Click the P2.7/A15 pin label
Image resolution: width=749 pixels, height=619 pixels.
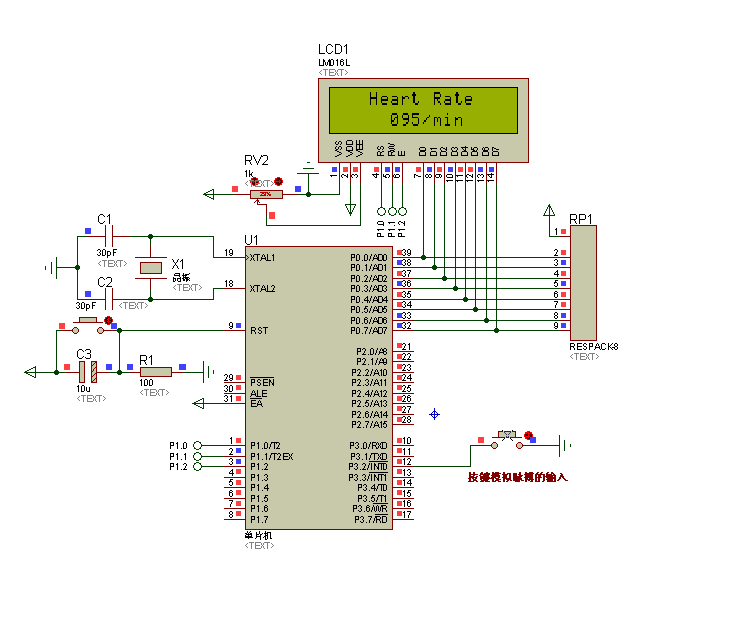coord(369,425)
